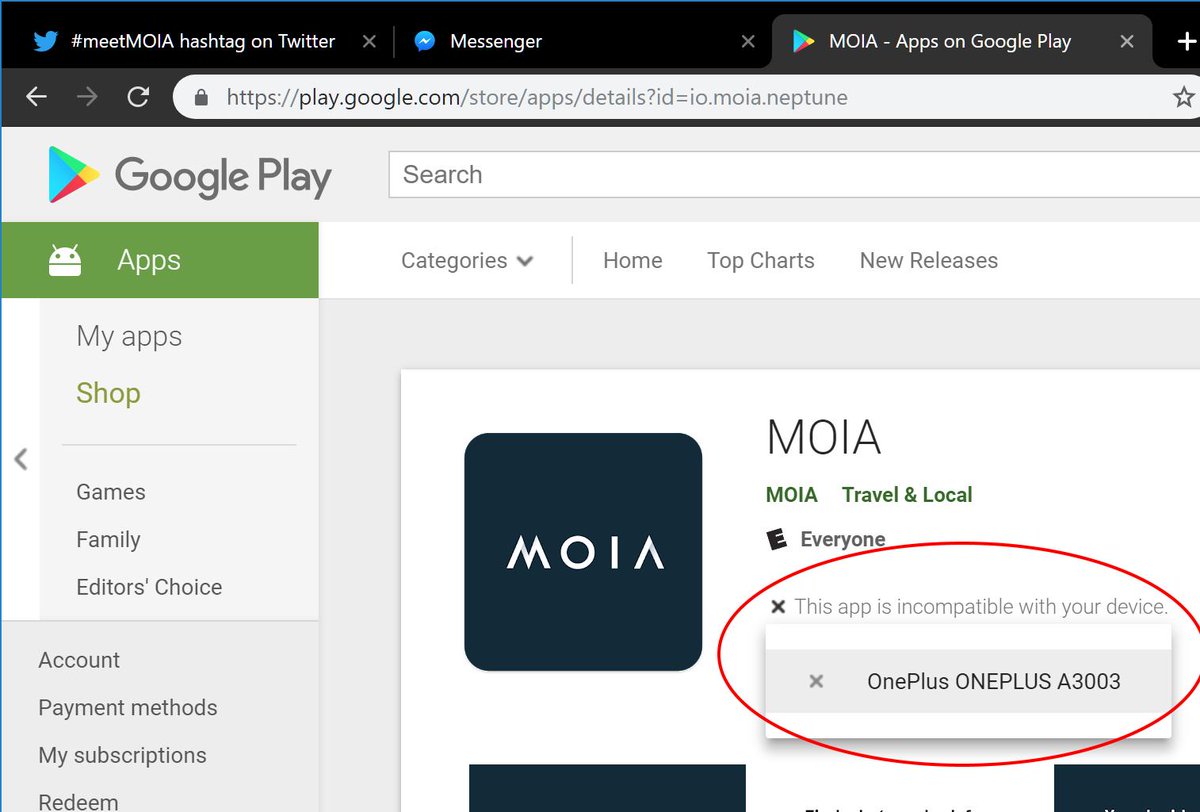Open Top Charts

coord(760,261)
